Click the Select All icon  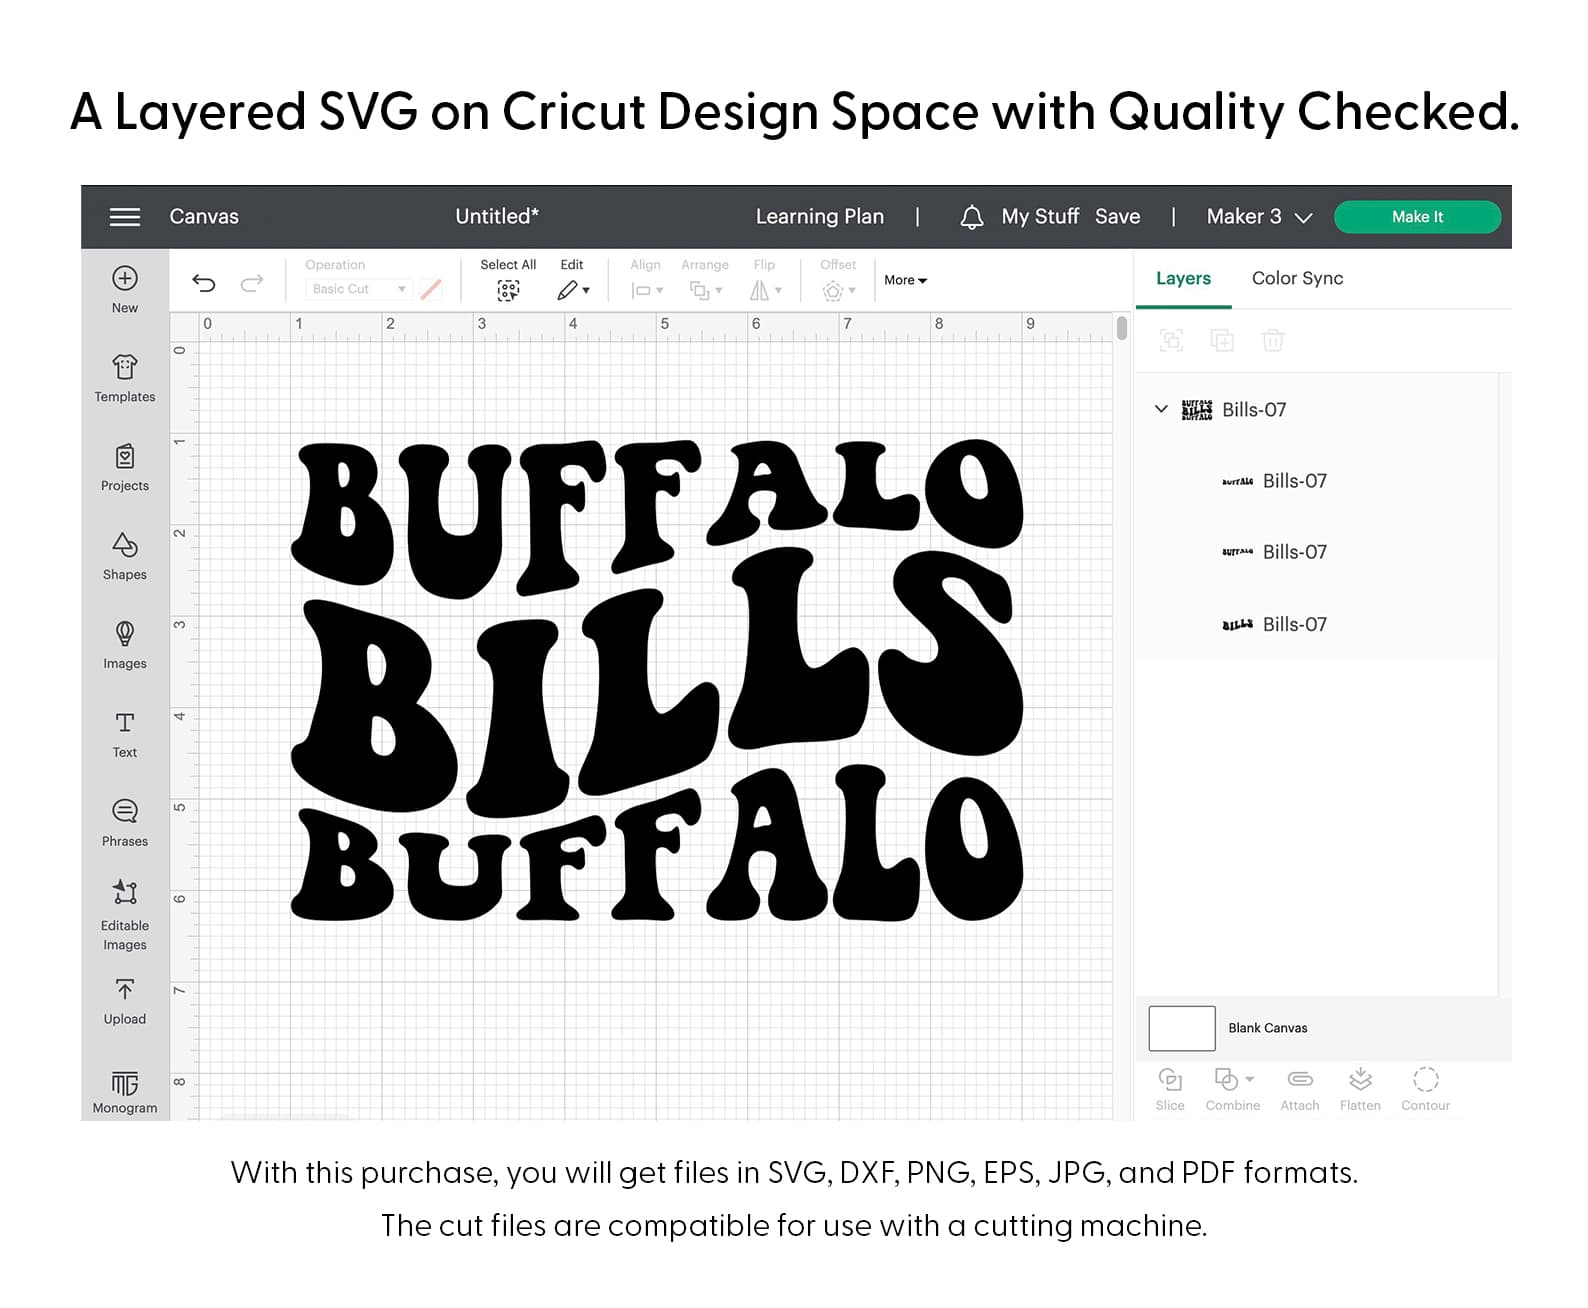[x=508, y=290]
